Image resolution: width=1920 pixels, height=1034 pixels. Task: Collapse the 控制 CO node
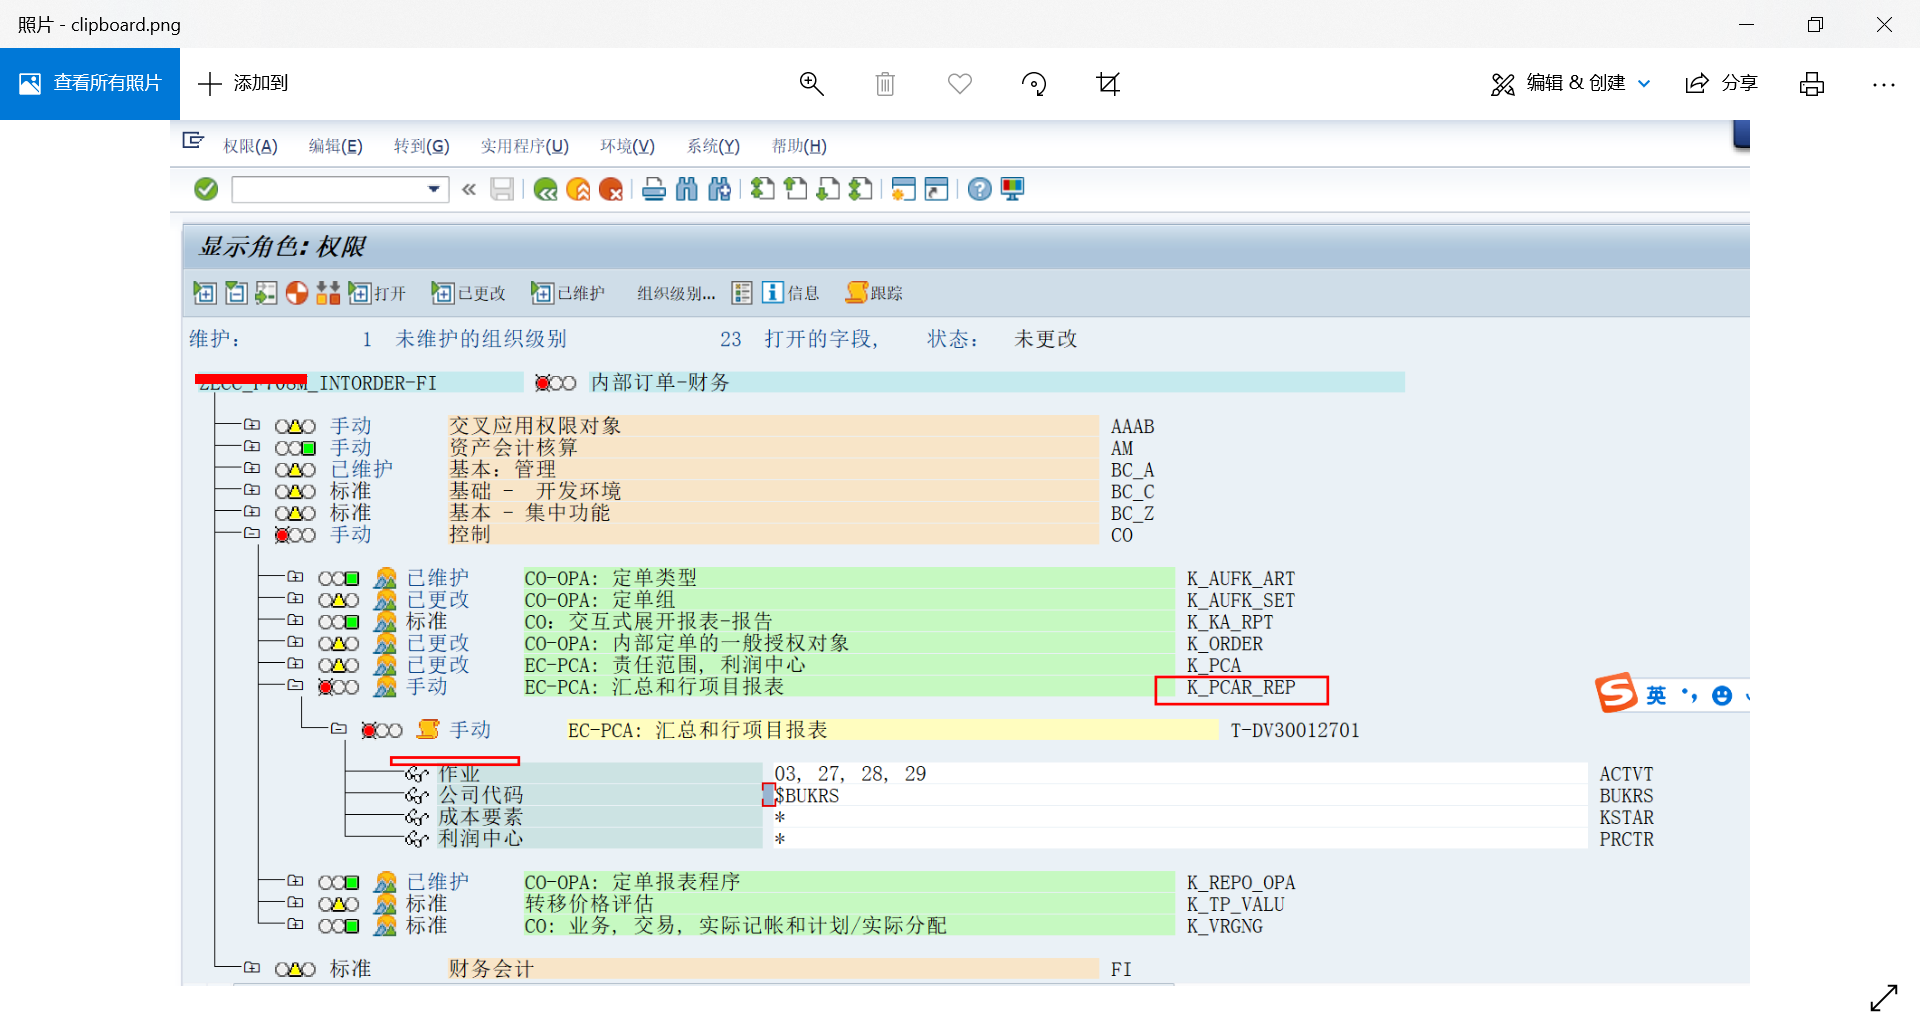click(252, 534)
